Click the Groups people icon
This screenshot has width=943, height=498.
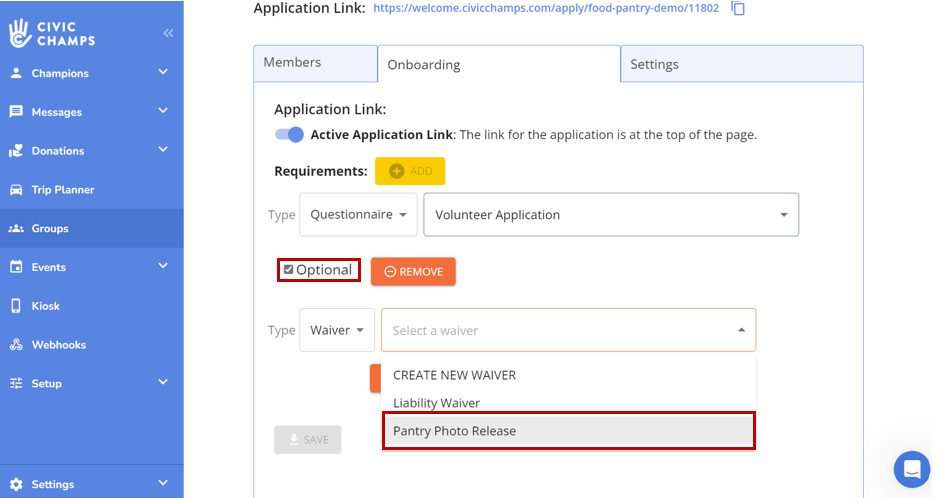(x=16, y=229)
